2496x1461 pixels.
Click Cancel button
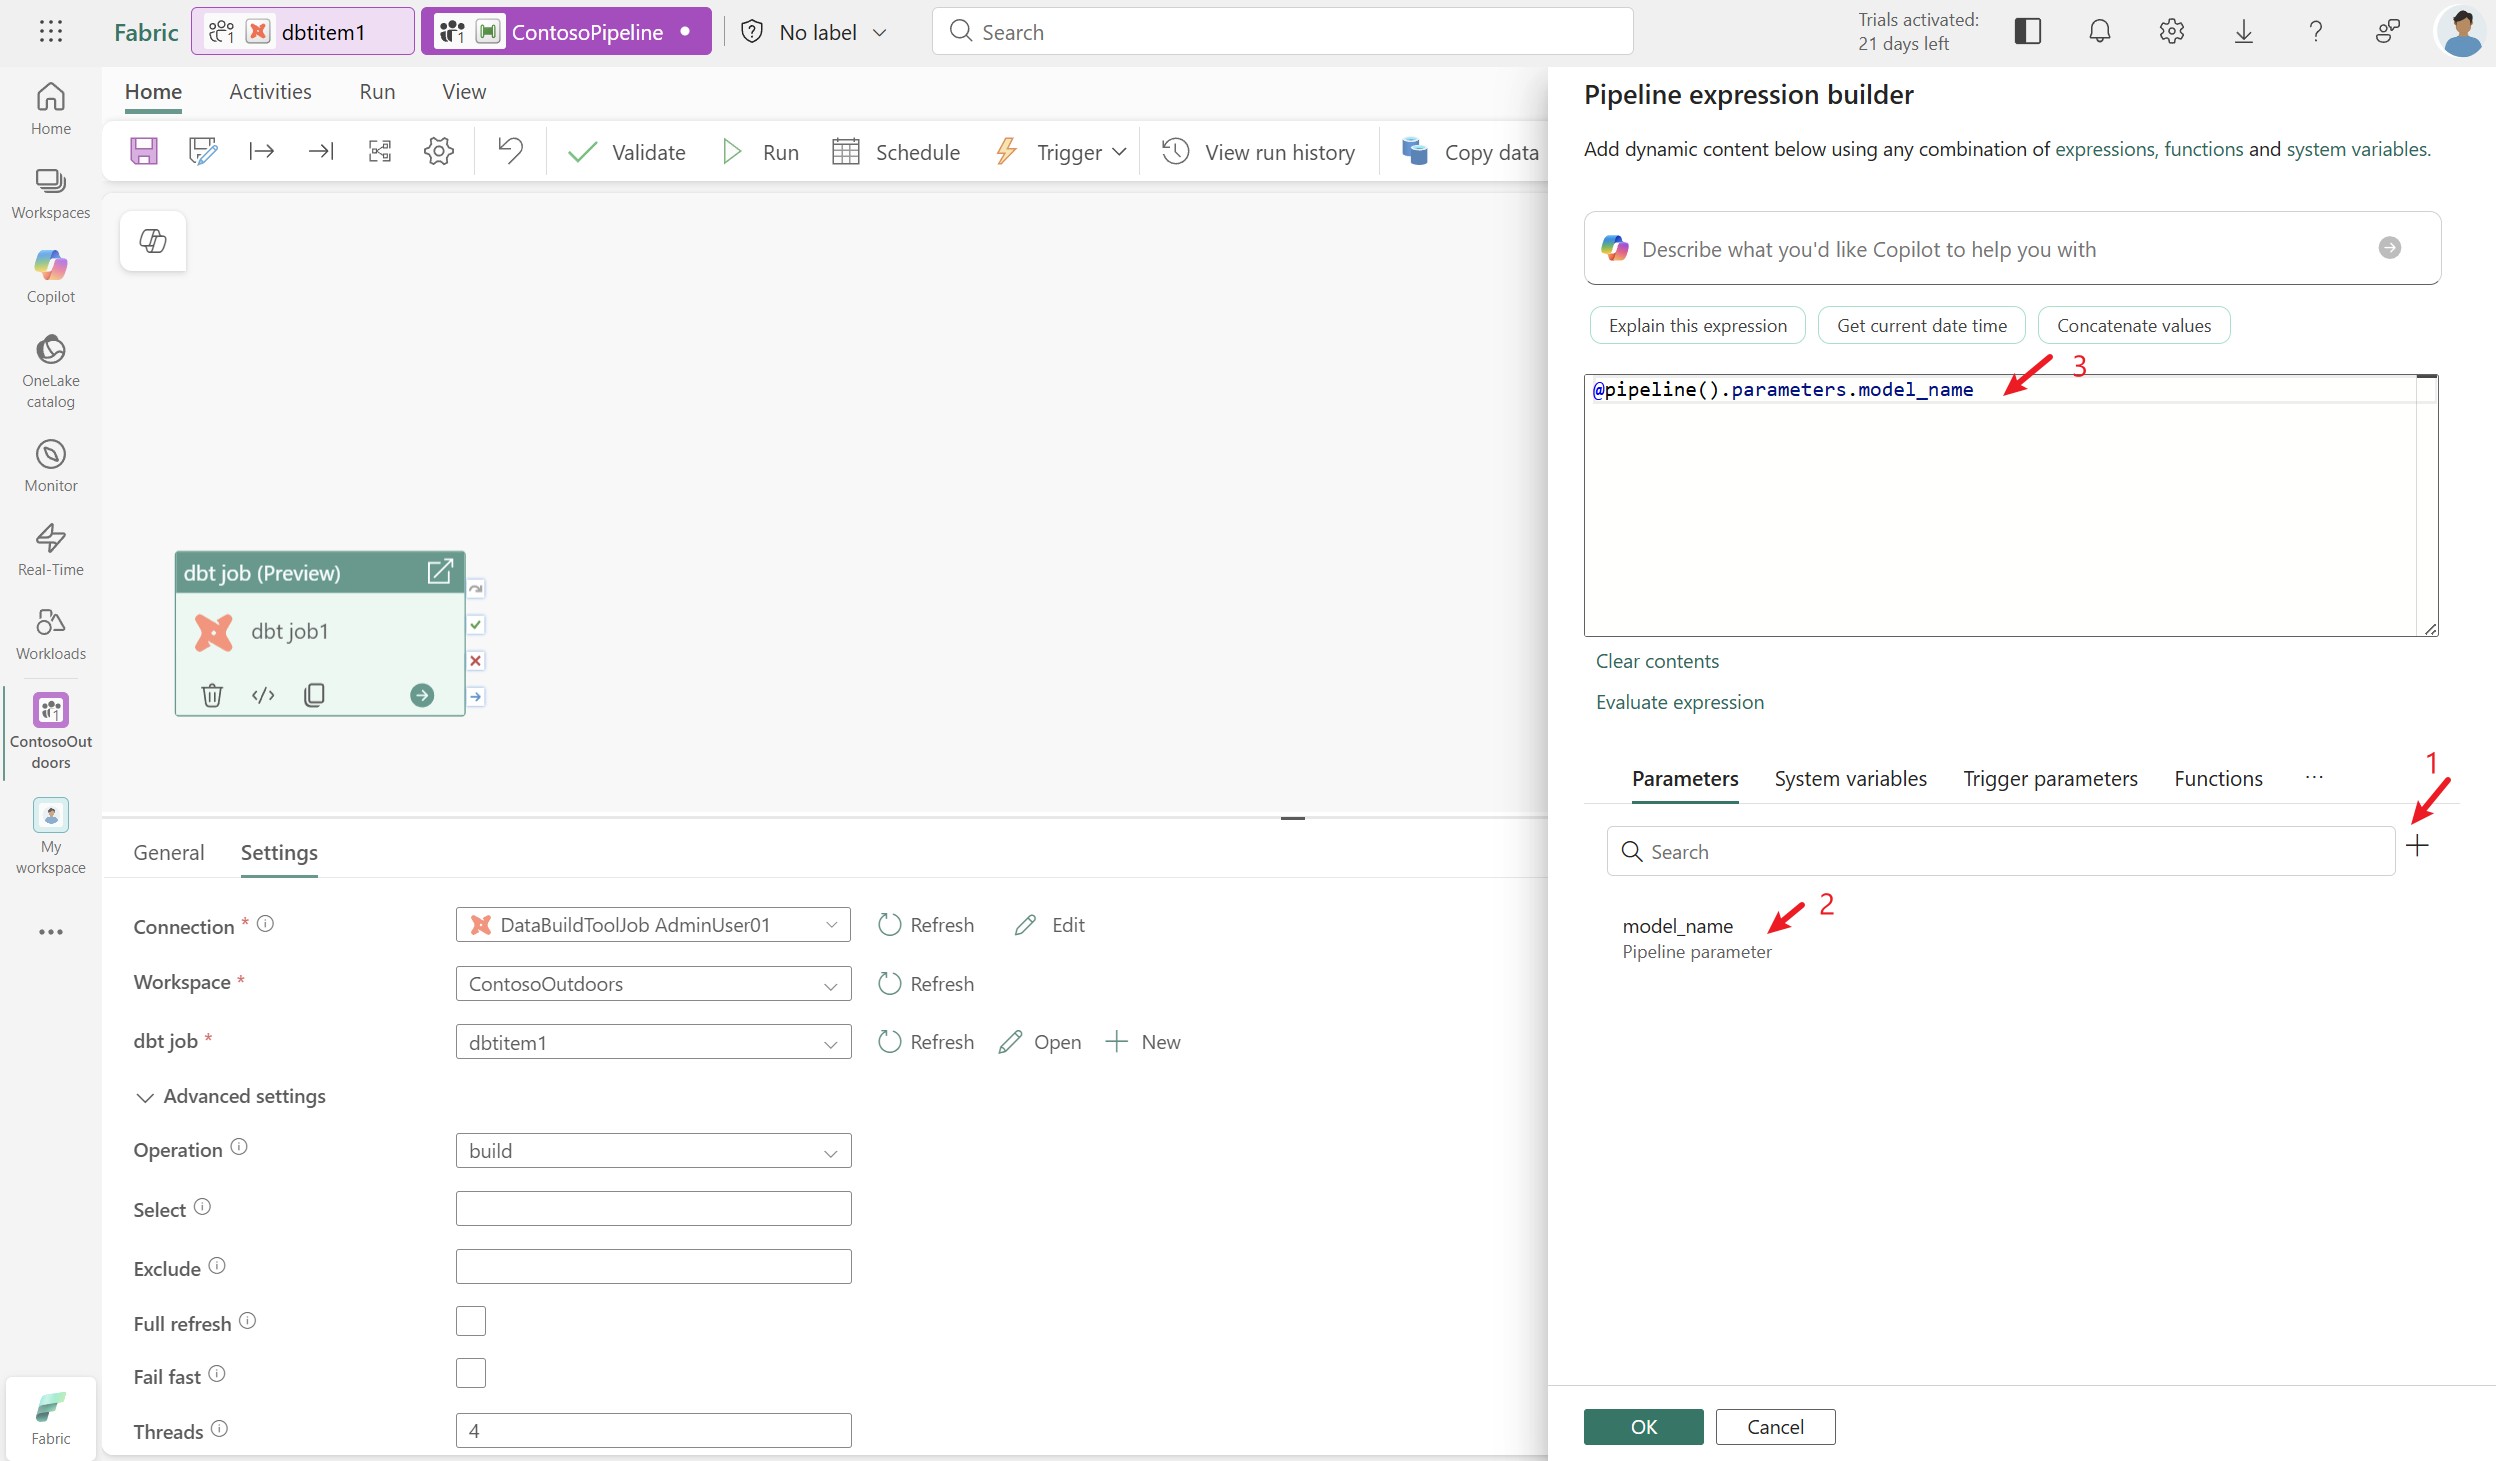tap(1775, 1427)
